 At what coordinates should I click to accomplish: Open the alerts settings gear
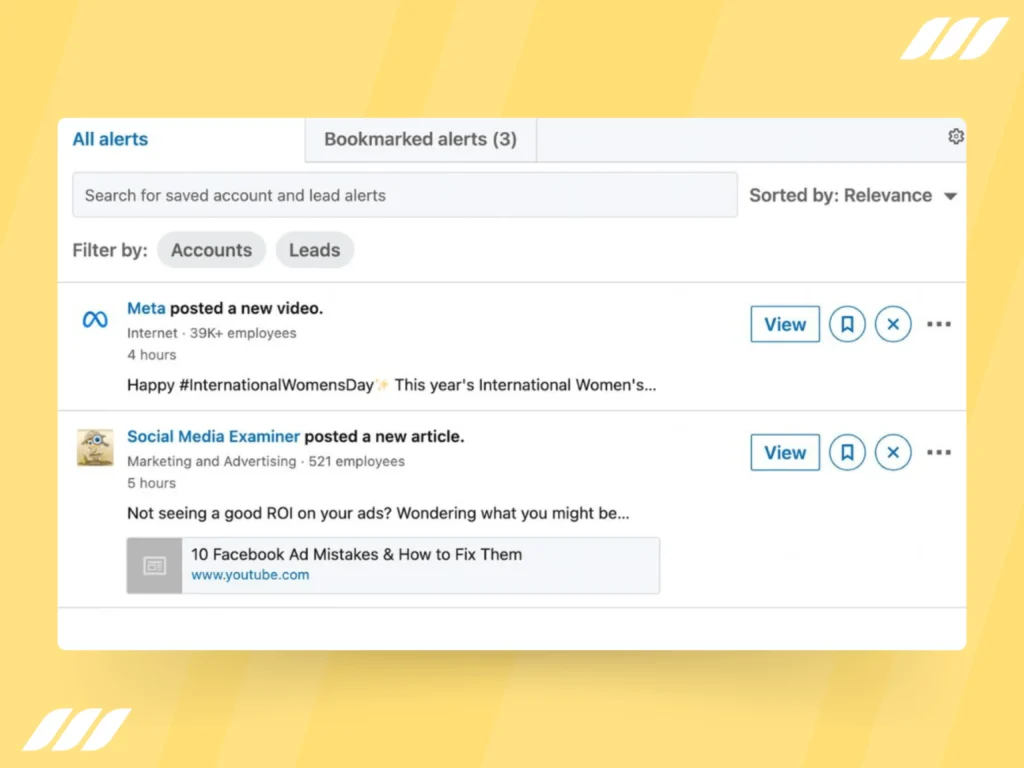[956, 137]
